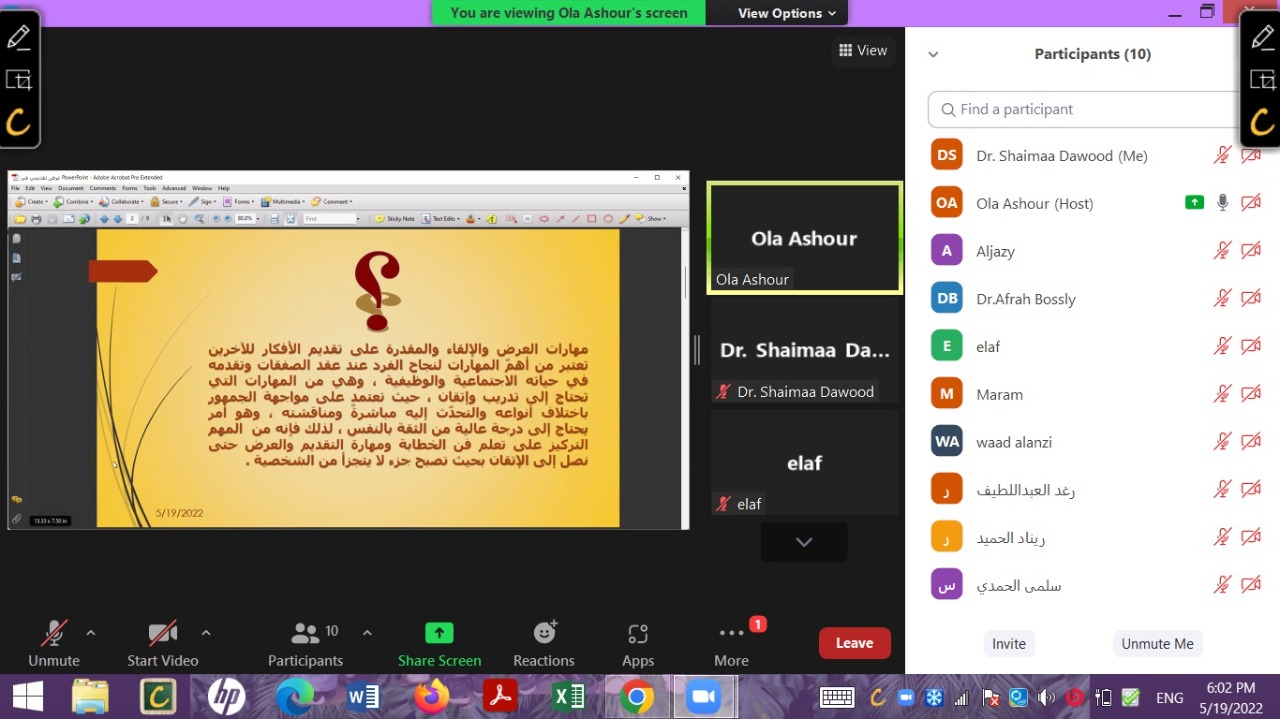The image size is (1280, 719).
Task: Toggle Start Video camera button
Action: [x=162, y=633]
